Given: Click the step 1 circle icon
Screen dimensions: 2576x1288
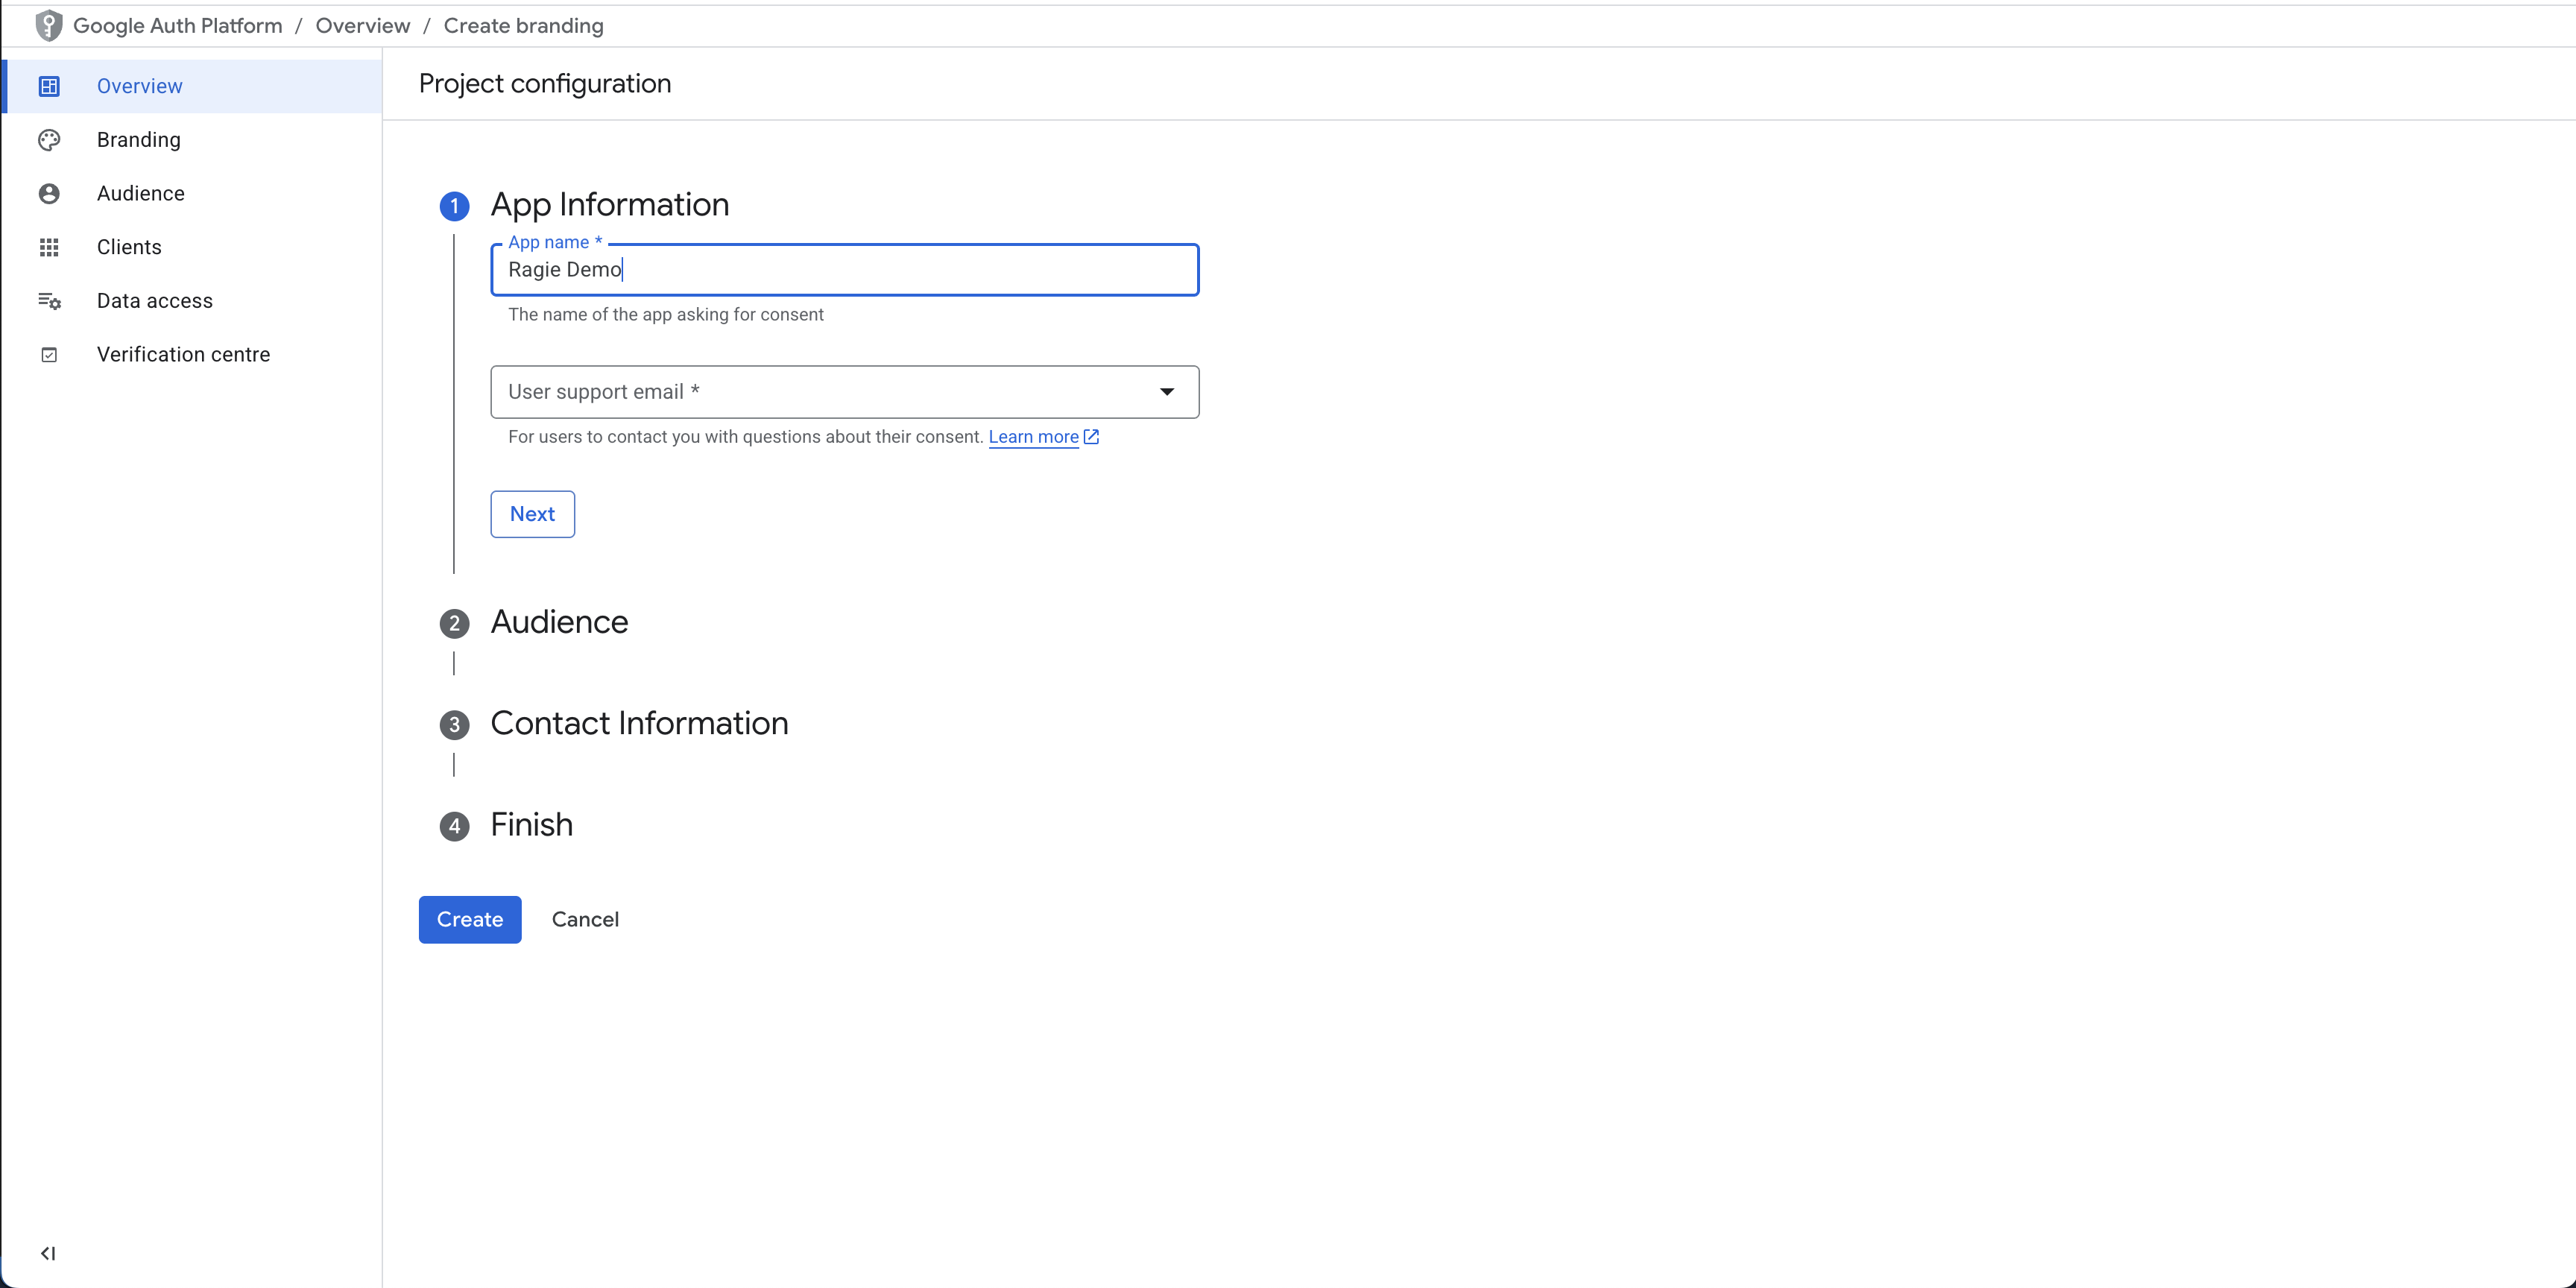Looking at the screenshot, I should tap(454, 206).
